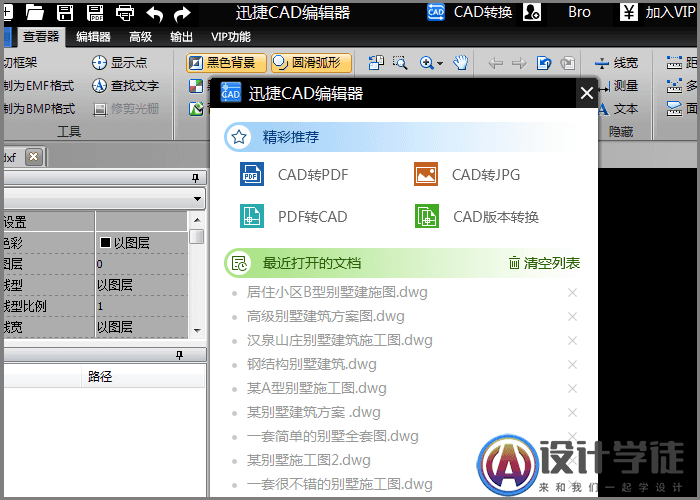Open 某别墅建筑方案 .dwg
The image size is (700, 500).
(x=313, y=412)
